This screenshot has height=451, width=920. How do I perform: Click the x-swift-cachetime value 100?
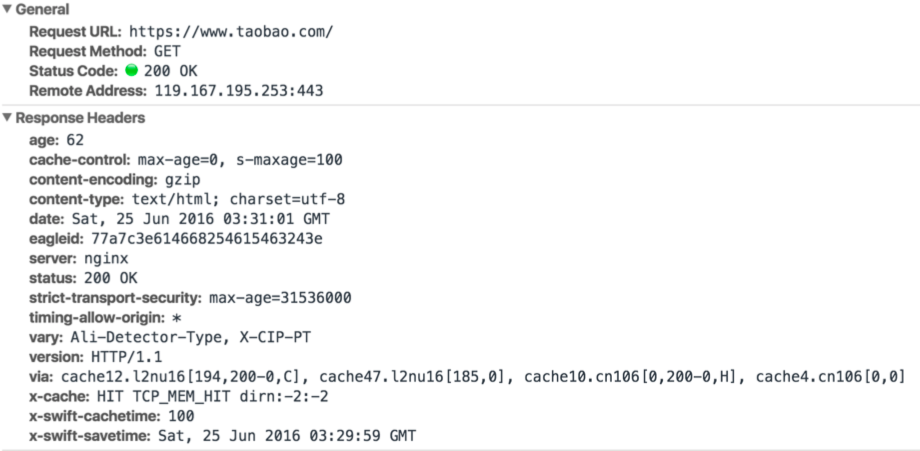coord(181,415)
